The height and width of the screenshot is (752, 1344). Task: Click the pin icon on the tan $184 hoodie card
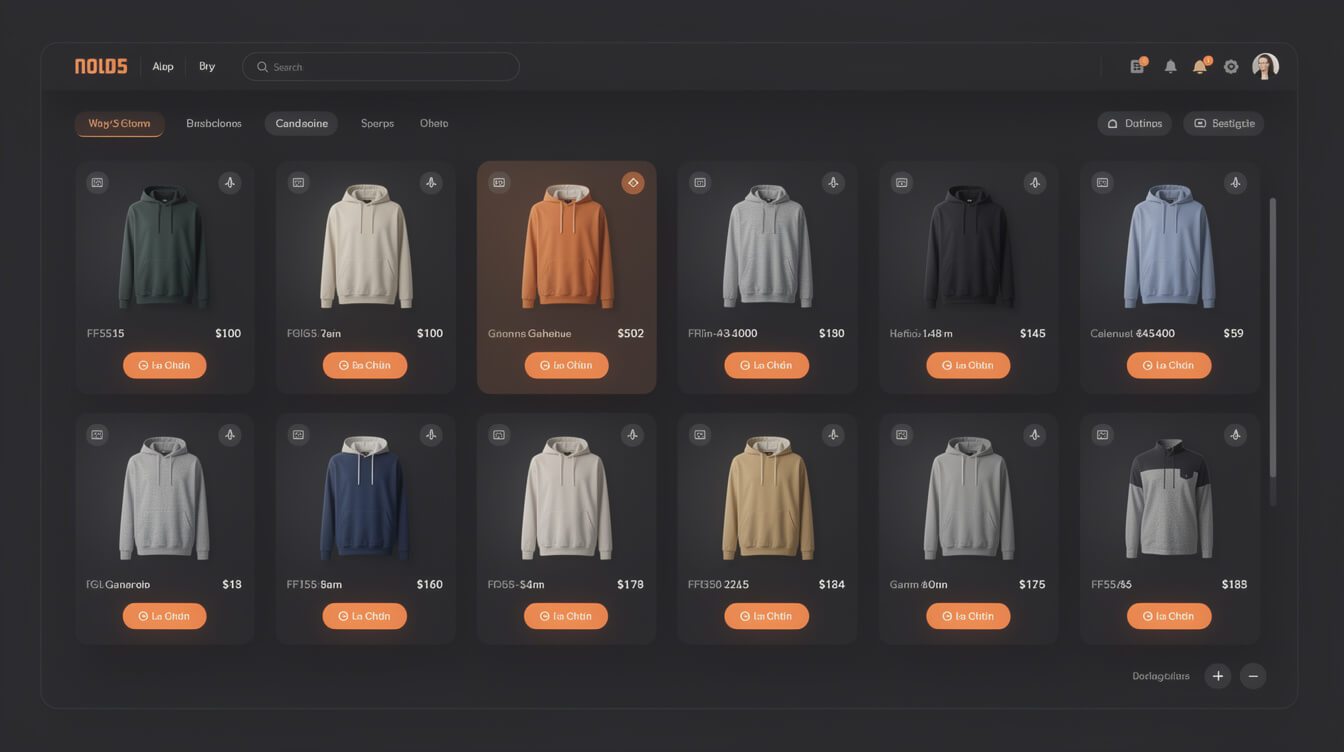point(833,434)
